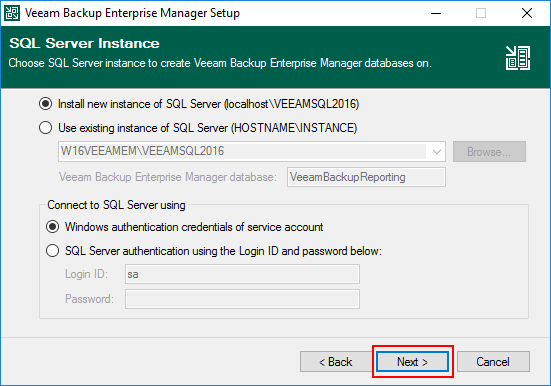
Task: Click the VeeamBackupReporting database name field
Action: [x=366, y=177]
